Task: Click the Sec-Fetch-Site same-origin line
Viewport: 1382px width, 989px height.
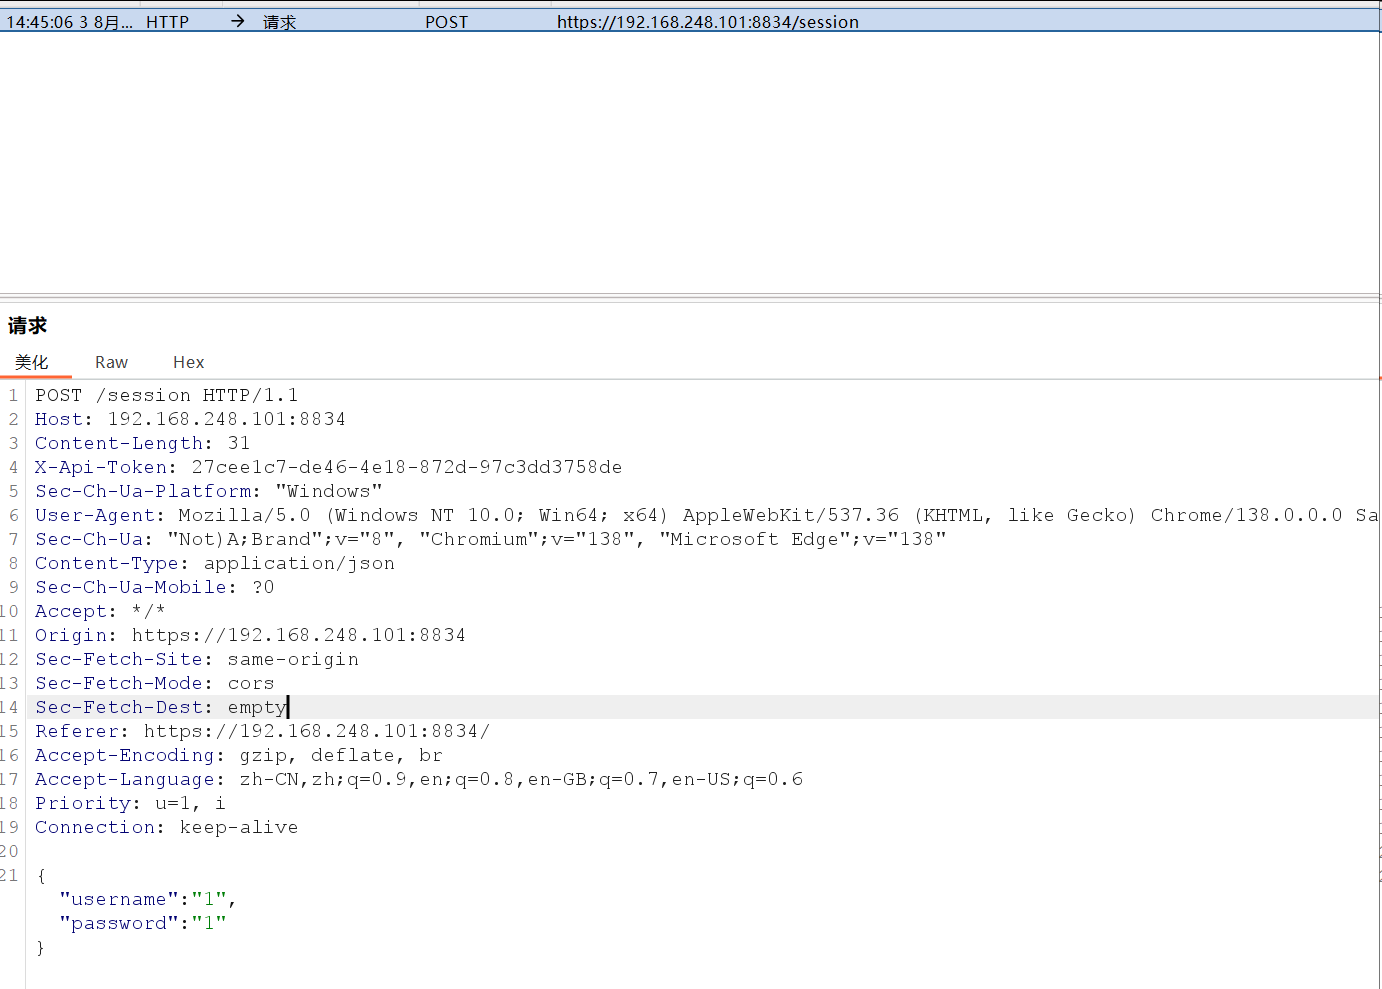Action: click(197, 659)
